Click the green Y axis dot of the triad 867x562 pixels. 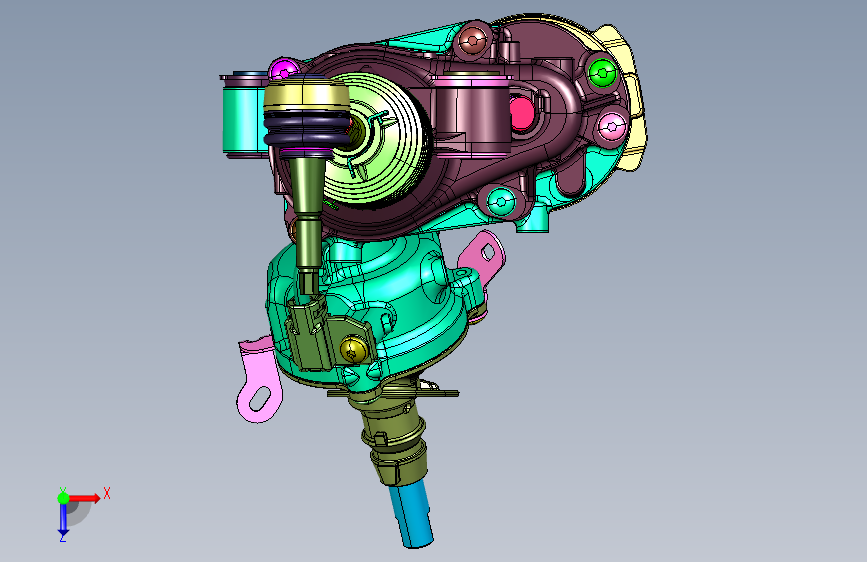64,498
